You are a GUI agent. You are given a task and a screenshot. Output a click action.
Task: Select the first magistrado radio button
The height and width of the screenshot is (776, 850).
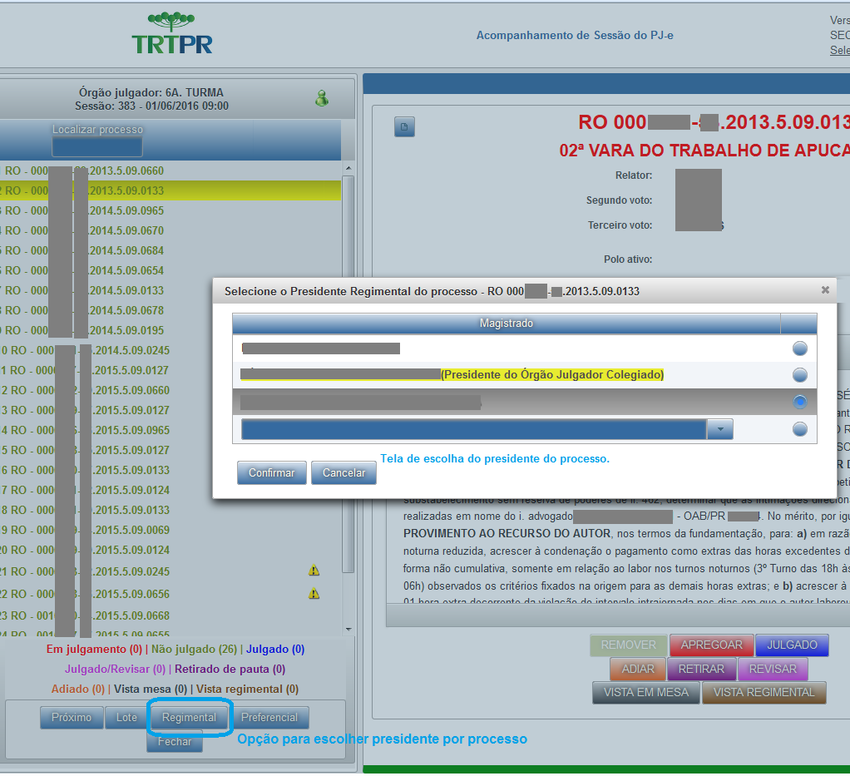coord(800,348)
